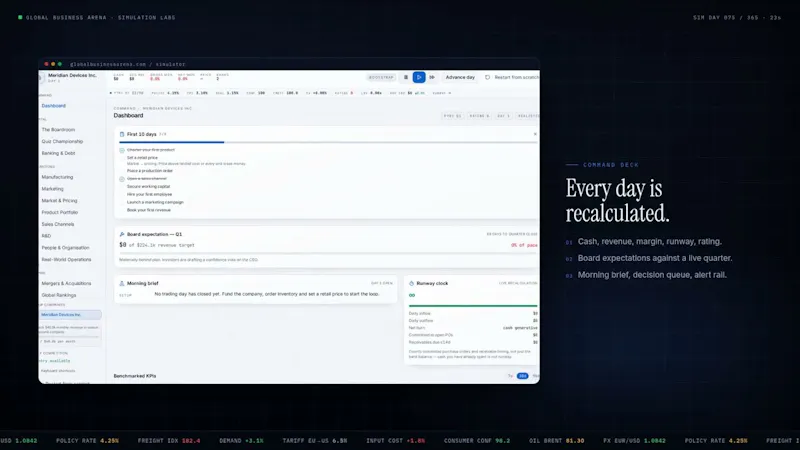The width and height of the screenshot is (800, 450).
Task: Close the First 10 days checklist
Action: (535, 134)
